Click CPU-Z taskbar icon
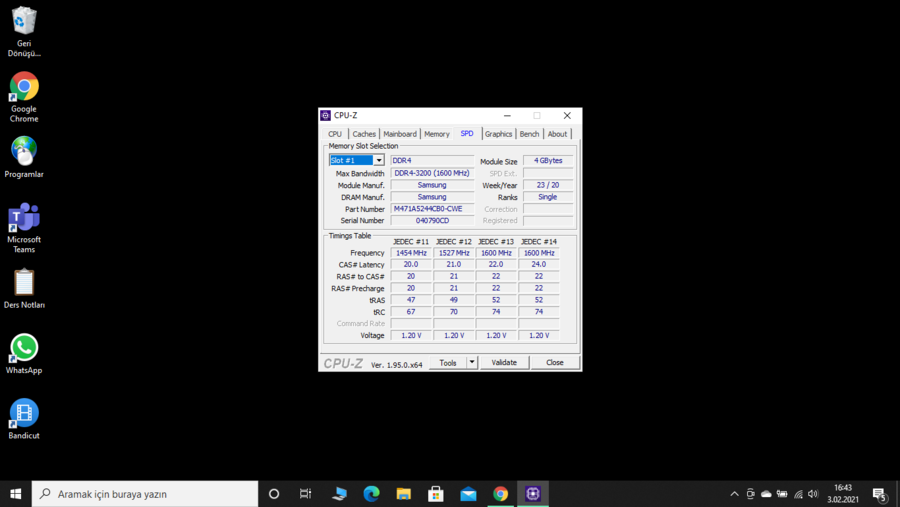This screenshot has width=900, height=507. click(533, 494)
